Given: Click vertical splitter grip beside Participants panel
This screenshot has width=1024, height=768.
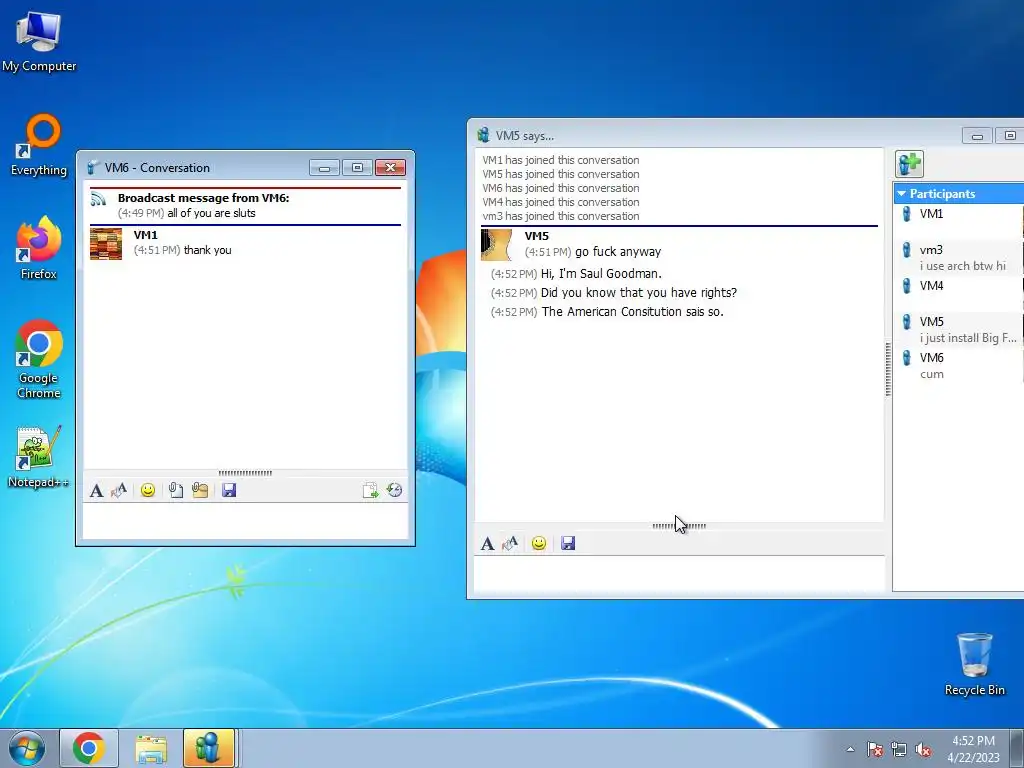Looking at the screenshot, I should [x=888, y=369].
